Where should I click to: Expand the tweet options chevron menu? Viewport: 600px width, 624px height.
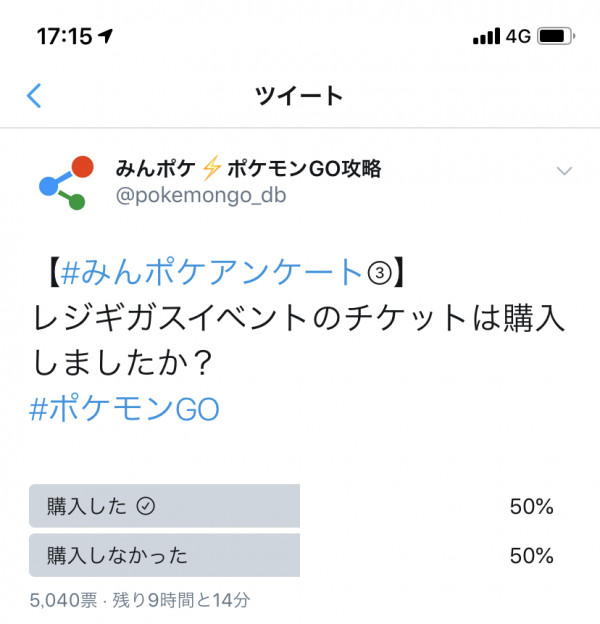click(x=564, y=171)
